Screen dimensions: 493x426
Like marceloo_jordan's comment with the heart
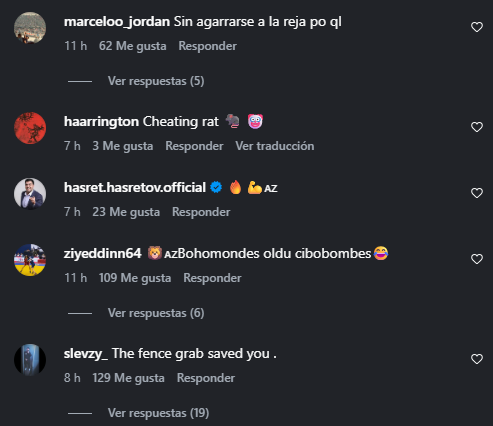(477, 27)
